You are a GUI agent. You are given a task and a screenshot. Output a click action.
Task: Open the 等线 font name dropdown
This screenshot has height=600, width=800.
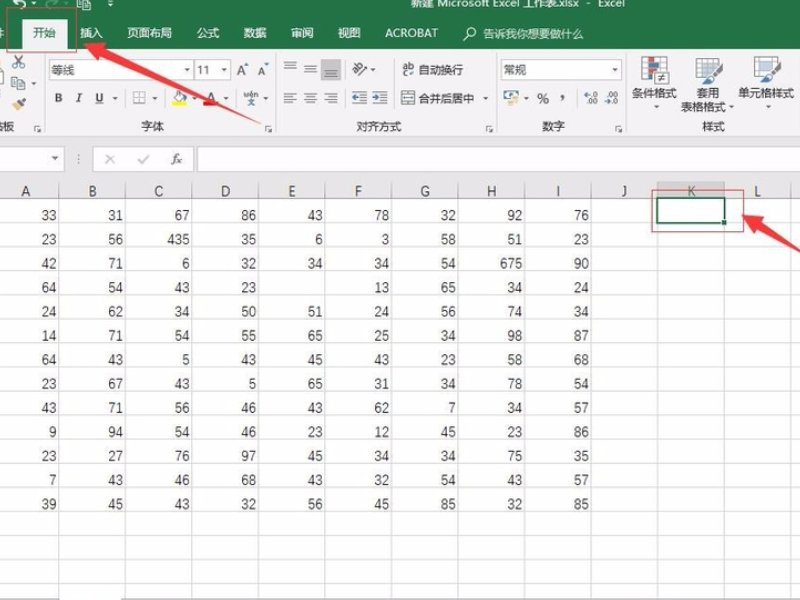pyautogui.click(x=185, y=70)
